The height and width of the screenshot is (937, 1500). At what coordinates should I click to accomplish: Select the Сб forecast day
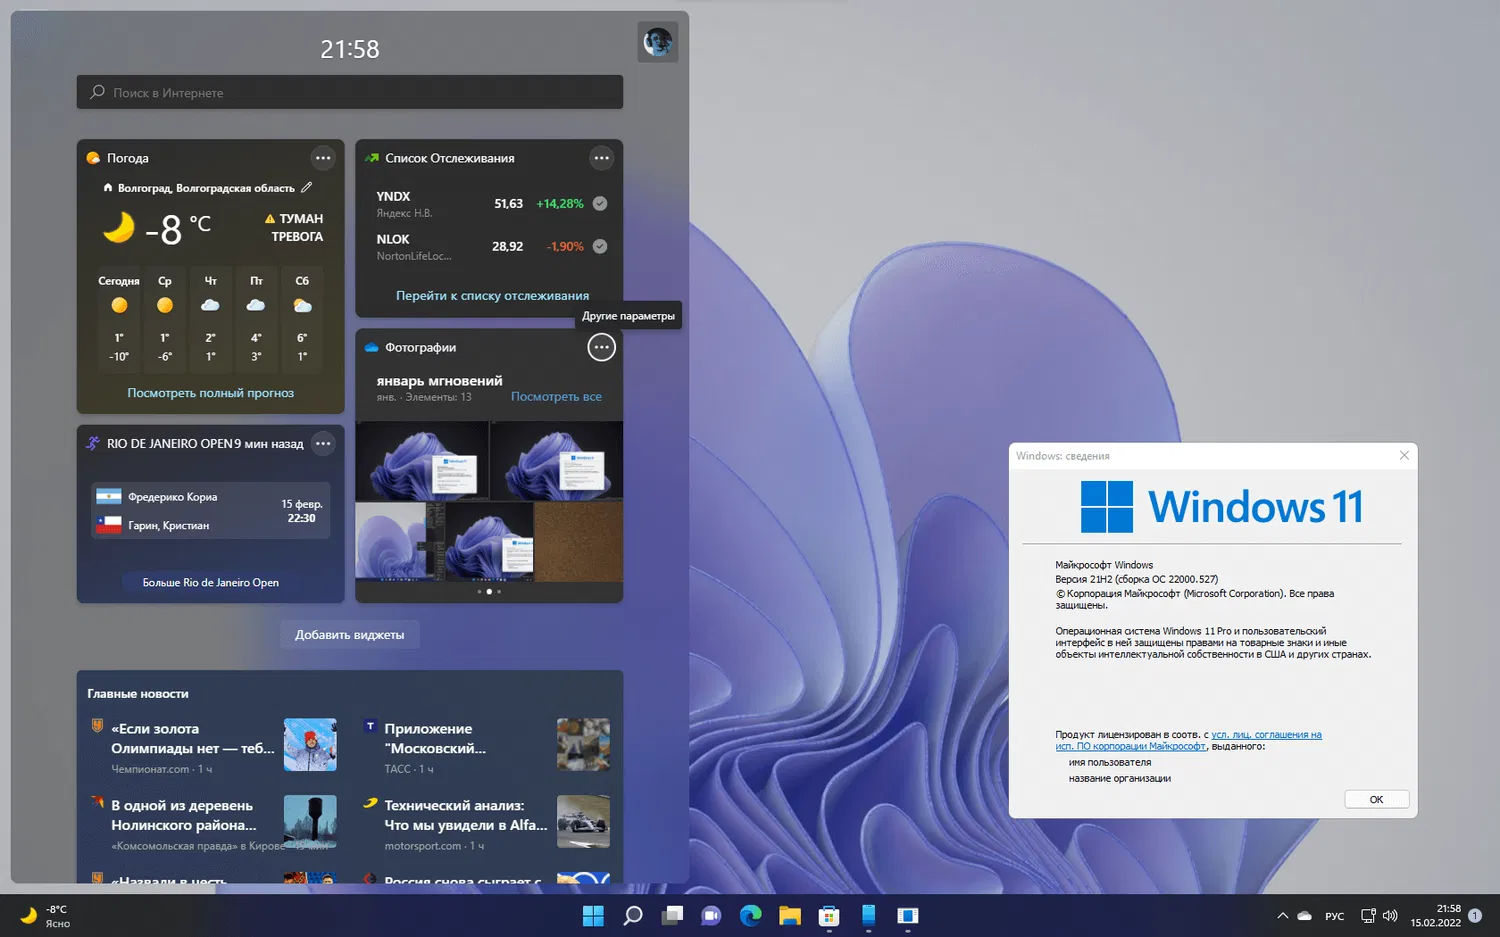pos(302,320)
